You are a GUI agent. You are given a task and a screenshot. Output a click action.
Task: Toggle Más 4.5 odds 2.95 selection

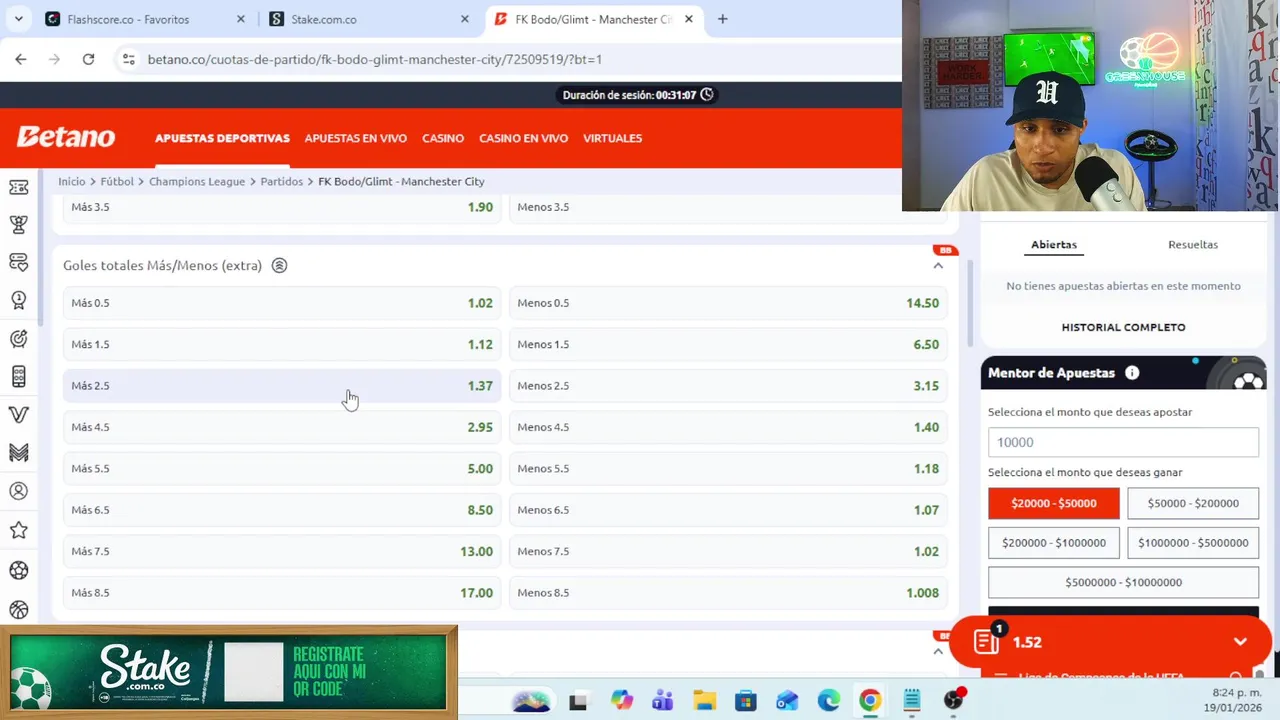tap(282, 427)
